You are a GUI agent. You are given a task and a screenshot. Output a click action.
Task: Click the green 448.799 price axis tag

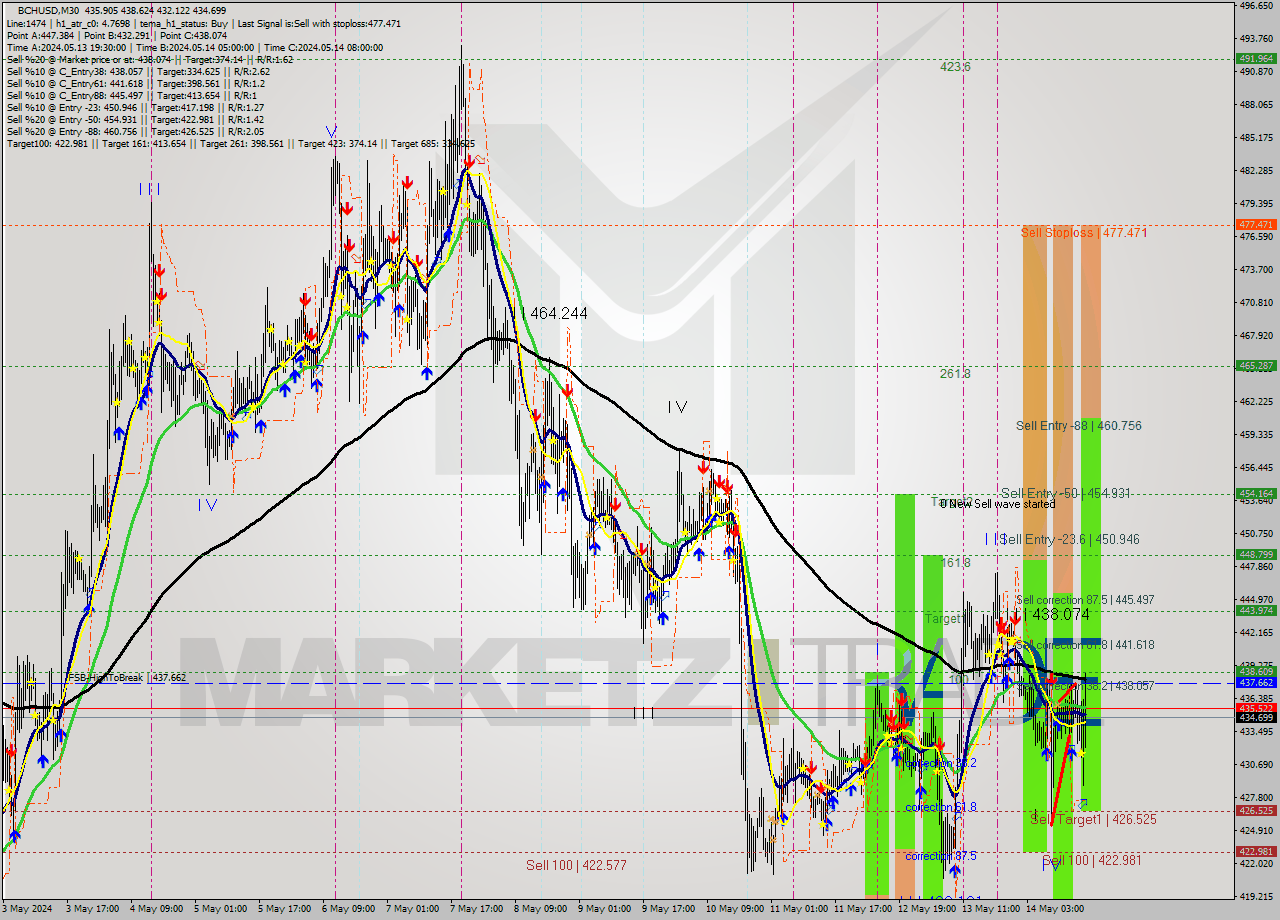point(1256,554)
